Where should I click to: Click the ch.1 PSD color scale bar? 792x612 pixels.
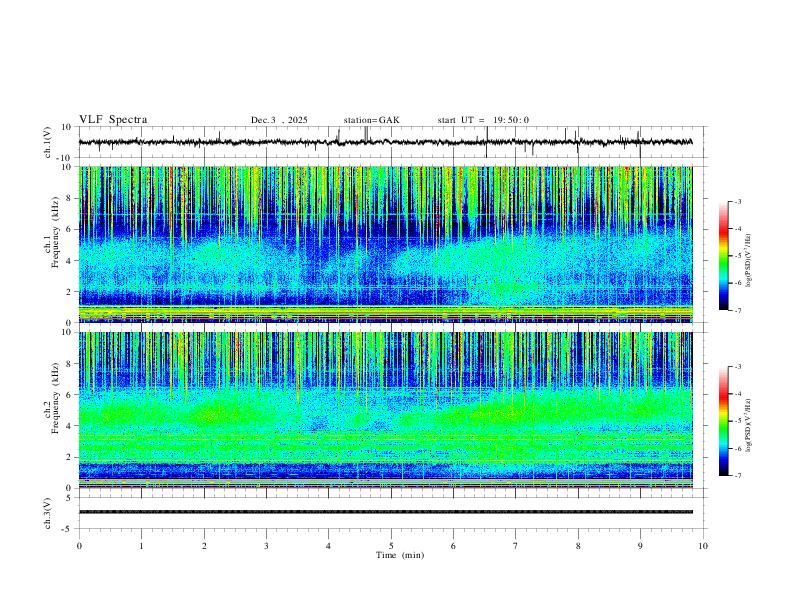tap(723, 256)
